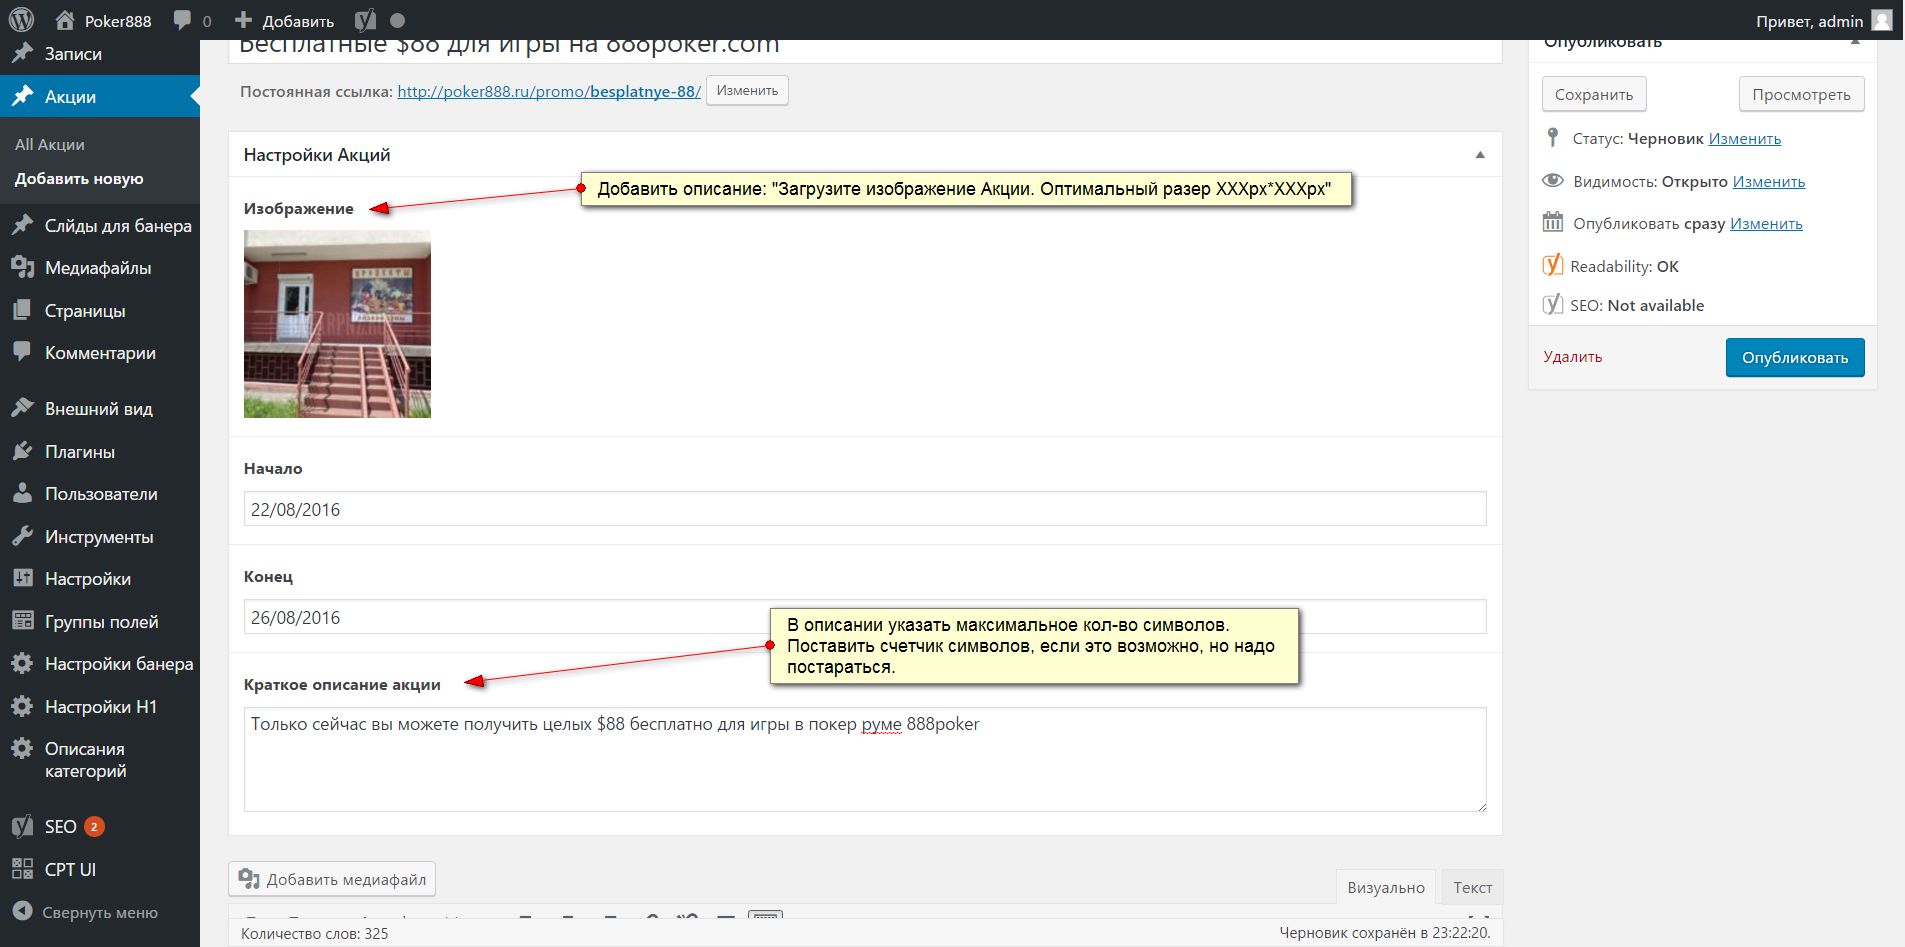
Task: Open the WordPress logo menu
Action: 21,20
